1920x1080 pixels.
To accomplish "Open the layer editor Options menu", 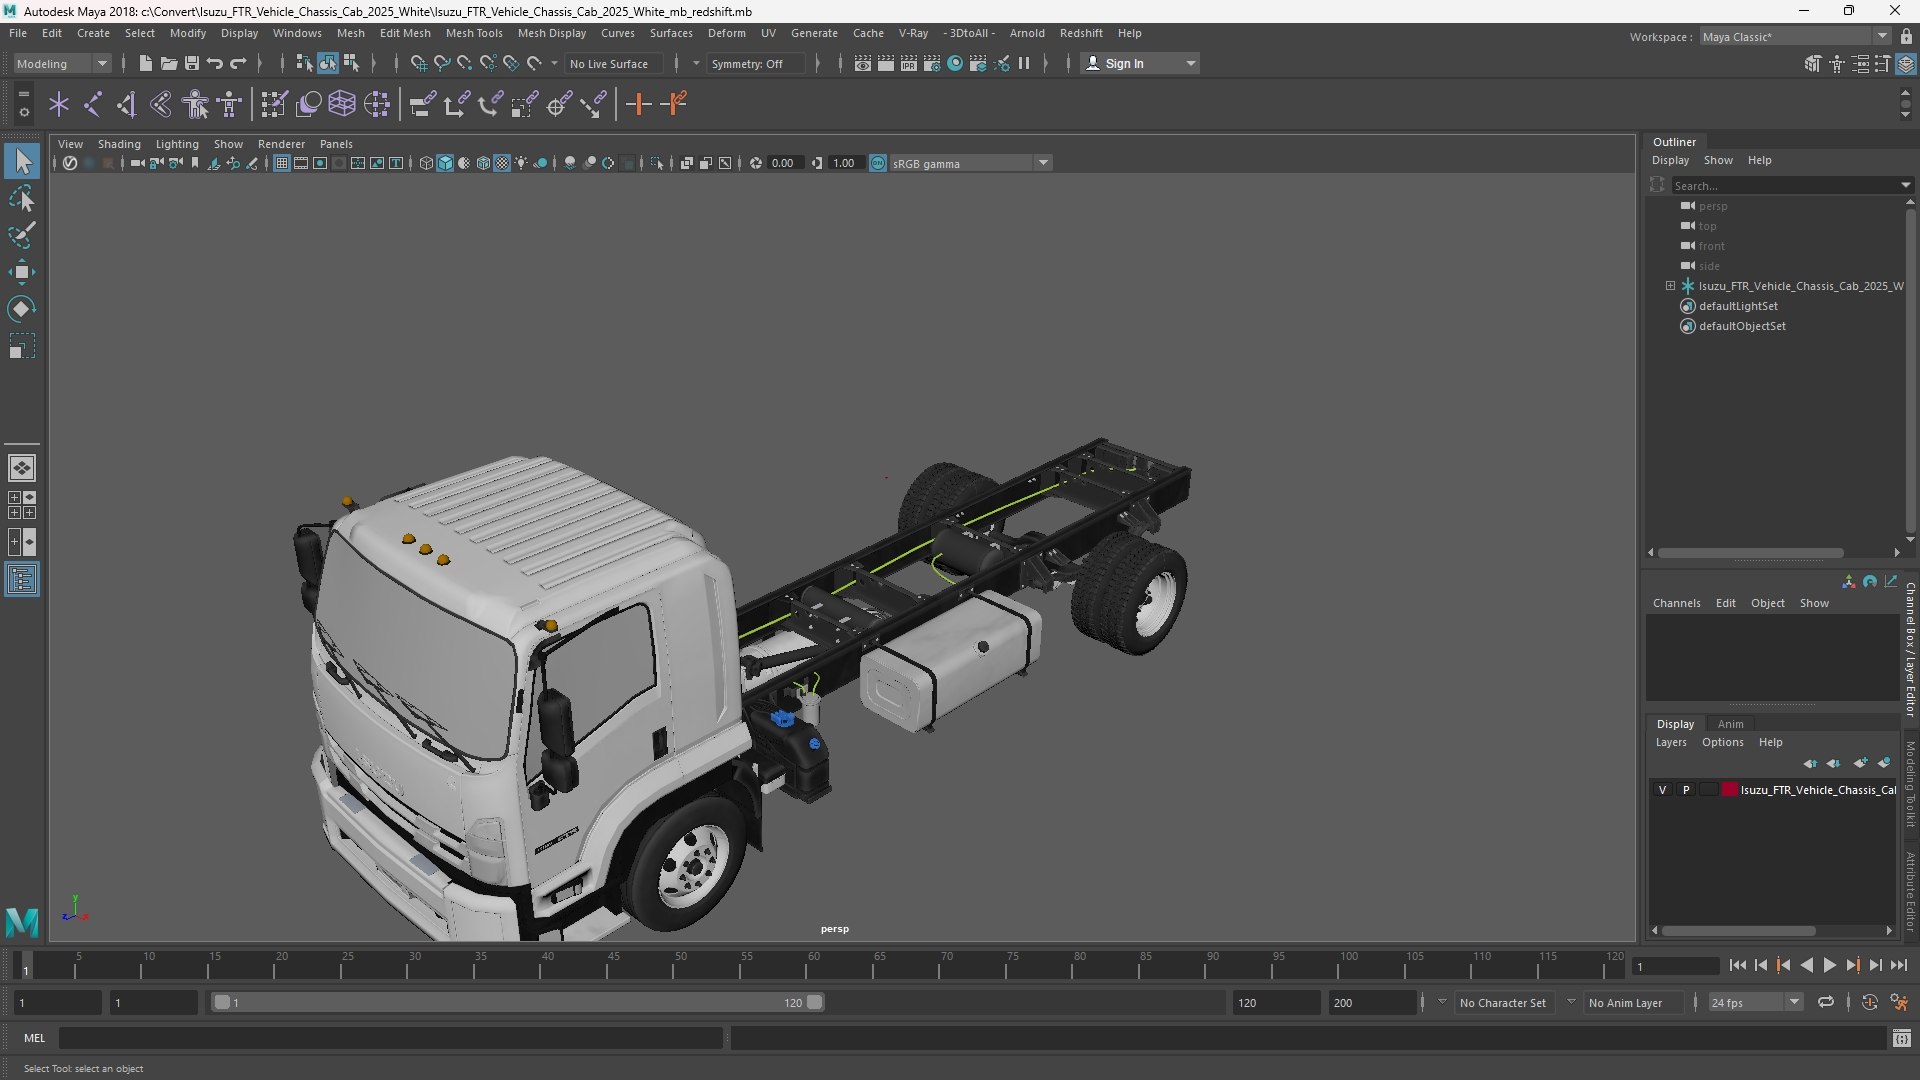I will (x=1722, y=742).
